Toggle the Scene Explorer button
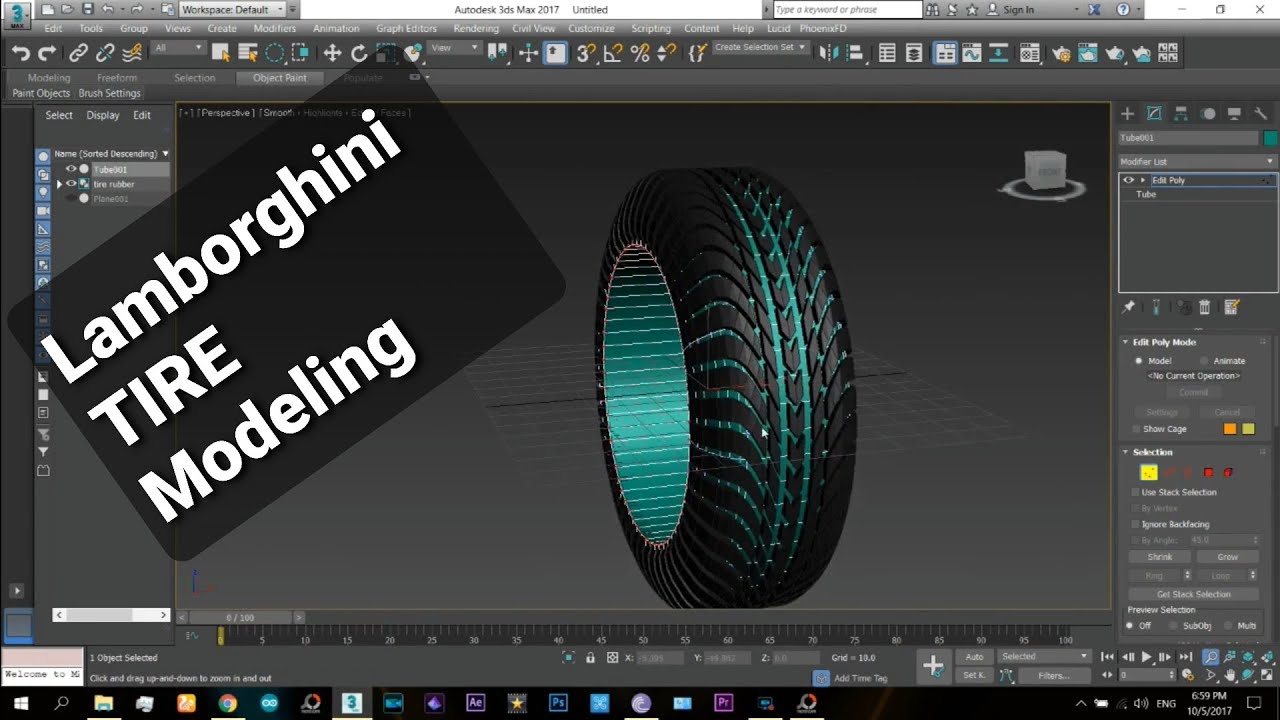The height and width of the screenshot is (720, 1280). click(x=887, y=53)
